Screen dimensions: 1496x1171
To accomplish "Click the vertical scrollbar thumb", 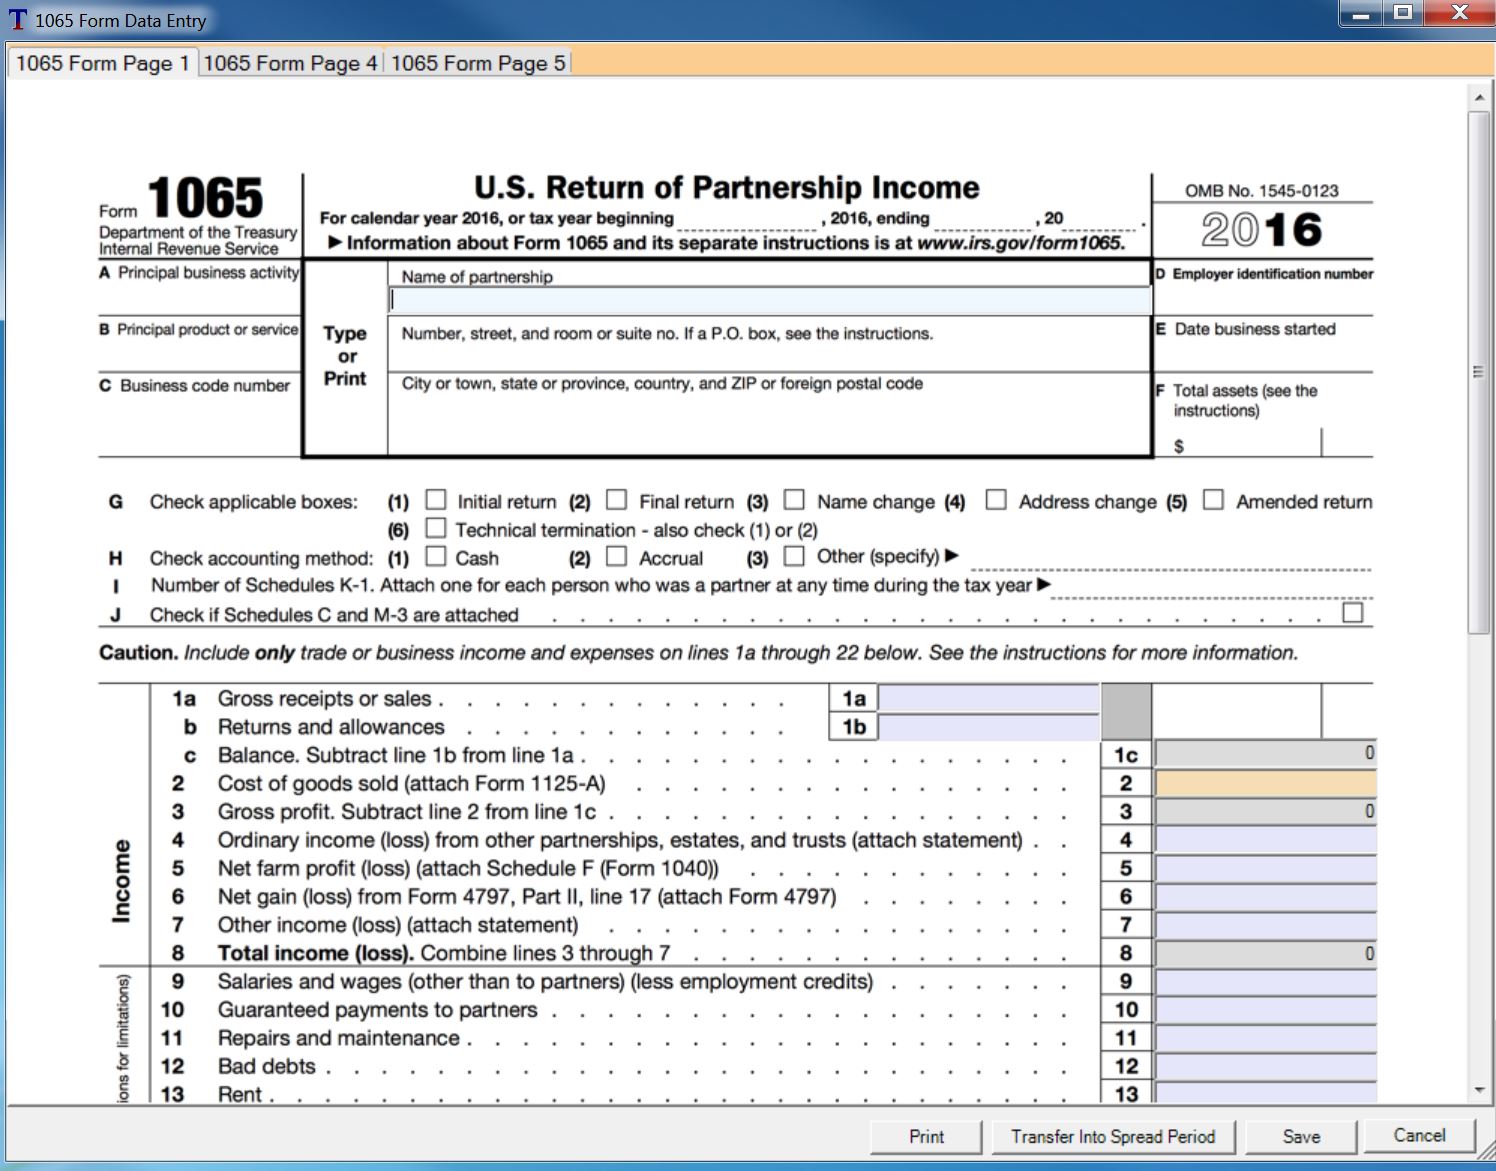I will coord(1479,372).
